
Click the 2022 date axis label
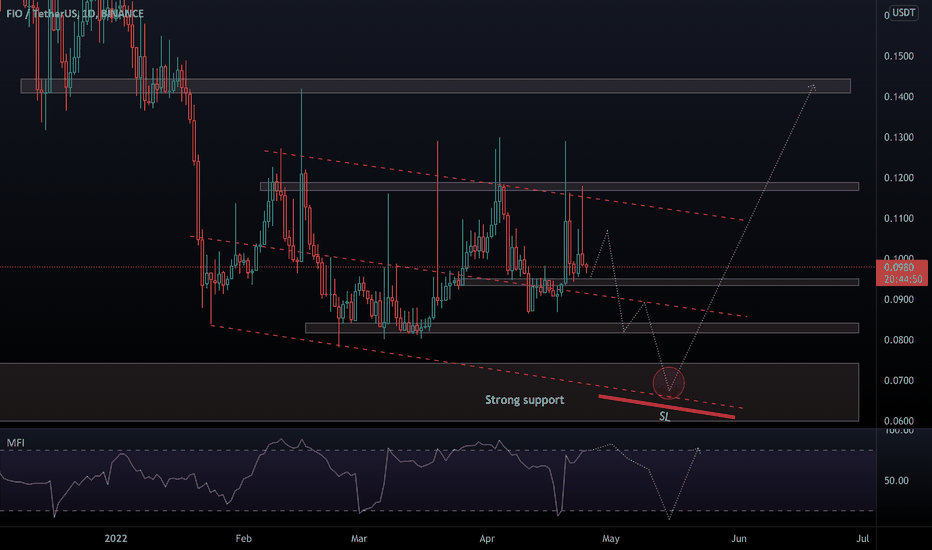point(116,539)
